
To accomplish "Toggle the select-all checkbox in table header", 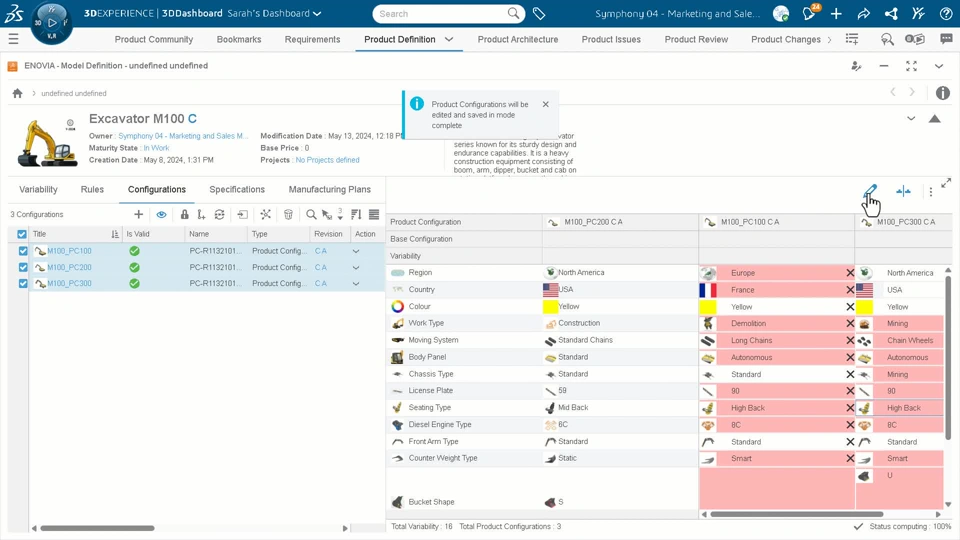I will [x=22, y=234].
